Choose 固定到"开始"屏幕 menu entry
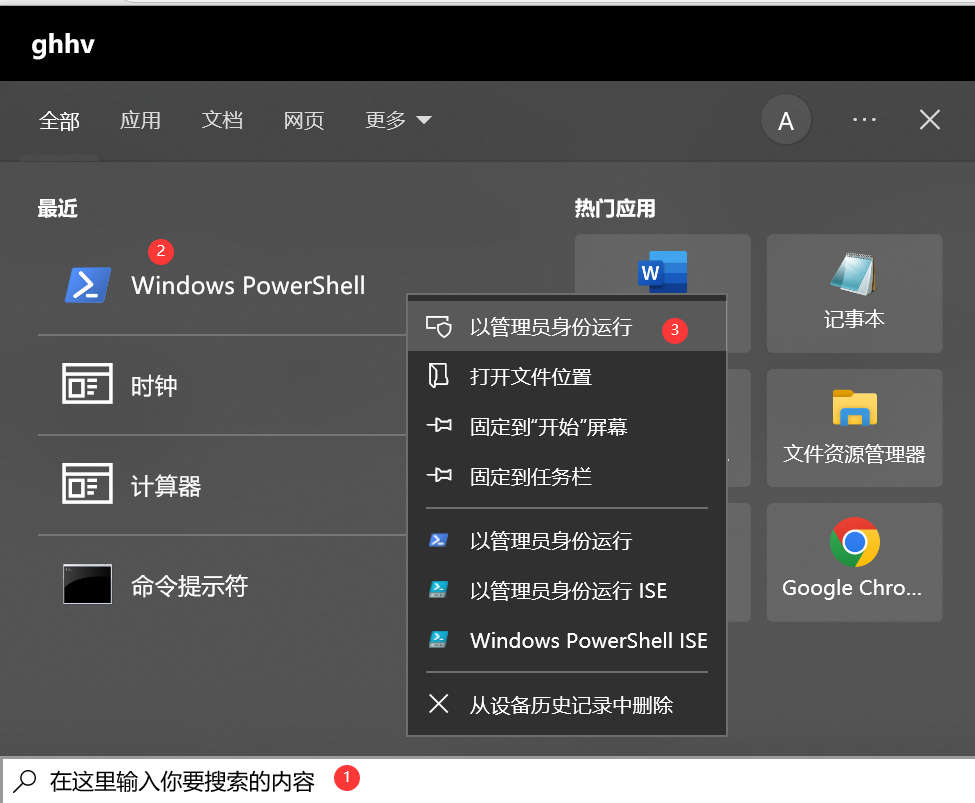975x803 pixels. 566,427
